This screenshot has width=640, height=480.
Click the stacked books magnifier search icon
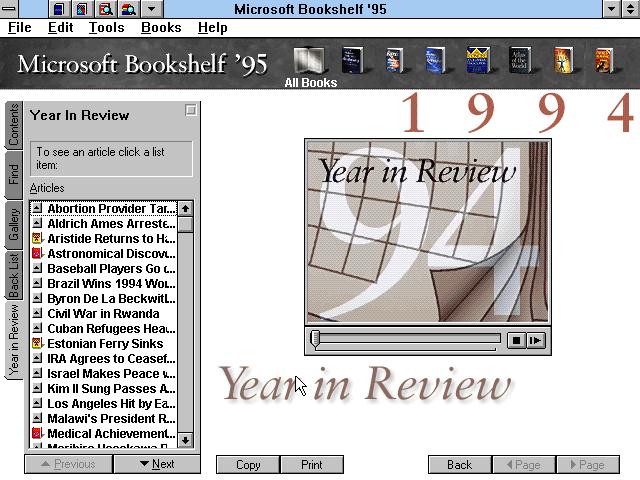coord(129,9)
